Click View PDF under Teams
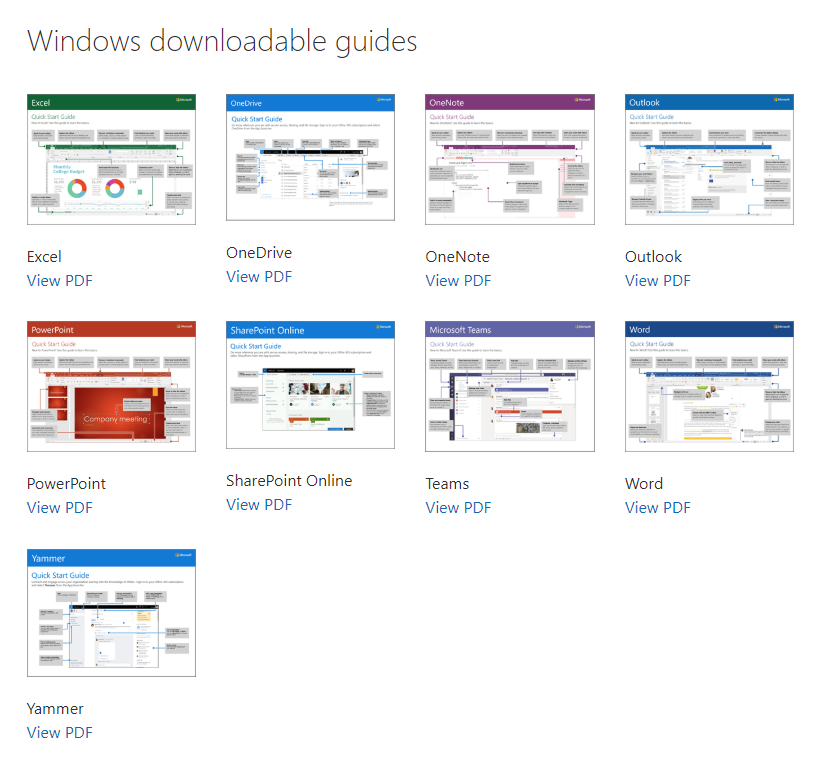This screenshot has height=764, width=827. [458, 507]
